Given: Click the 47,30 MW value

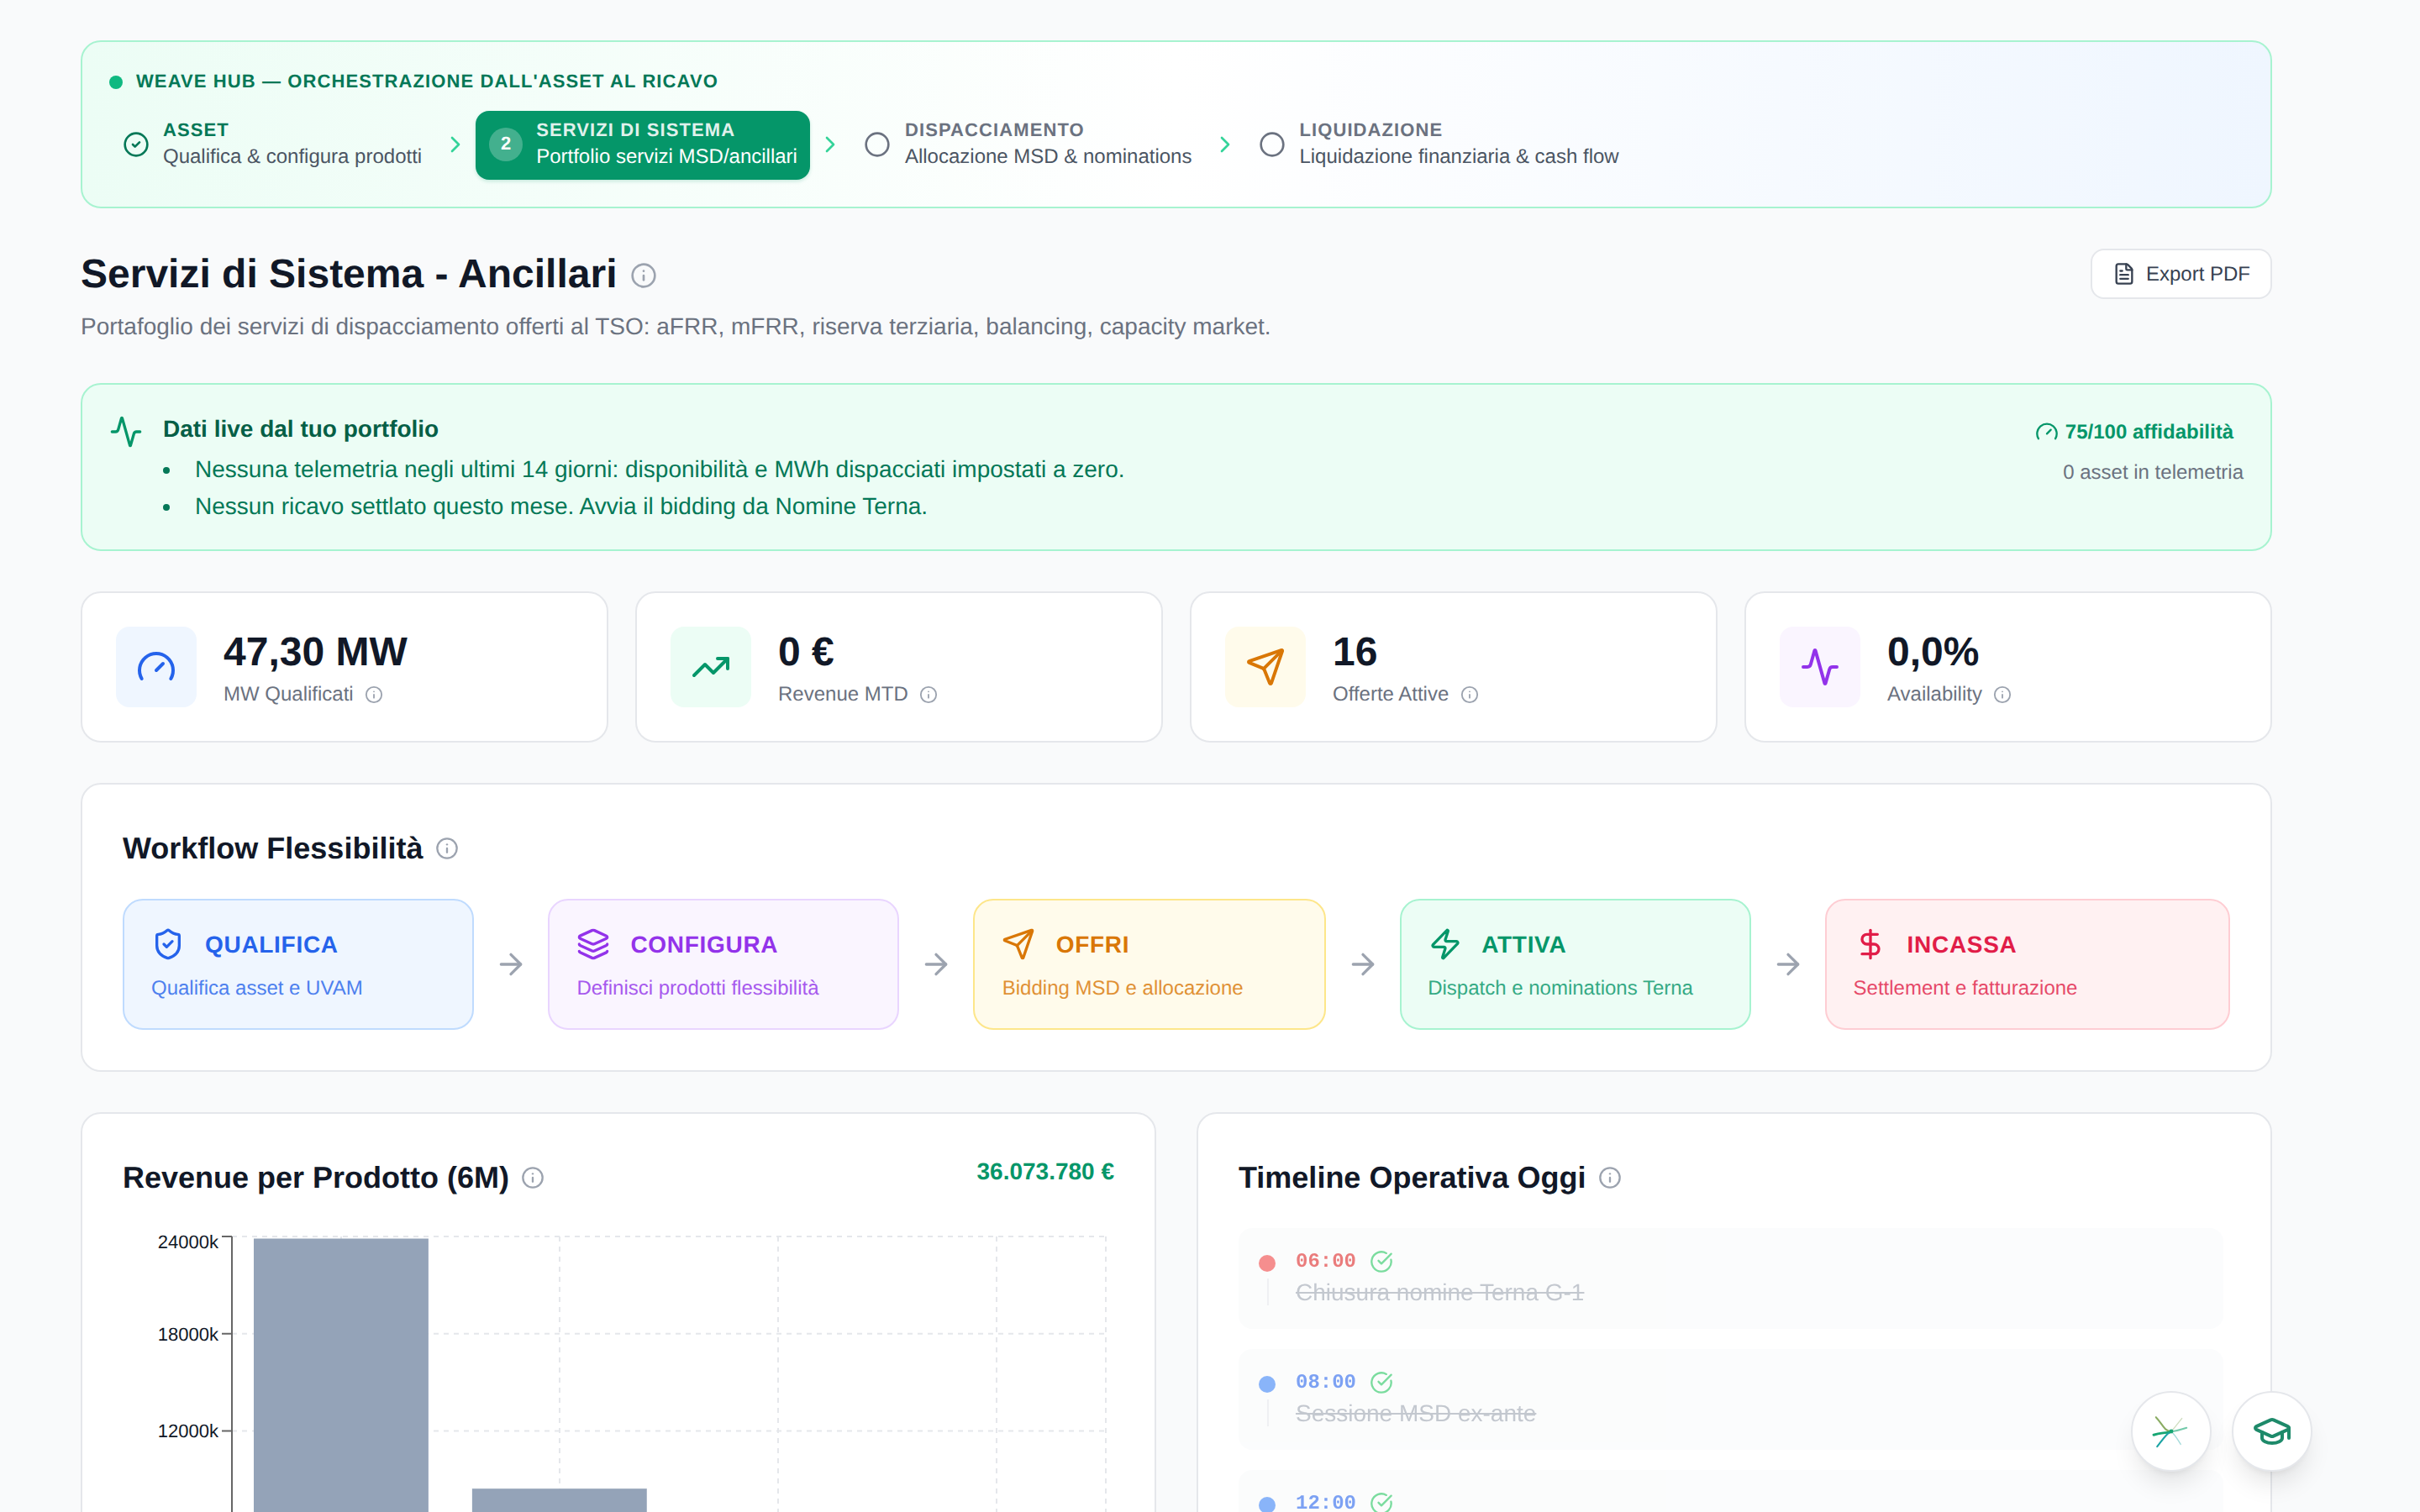Looking at the screenshot, I should (315, 652).
